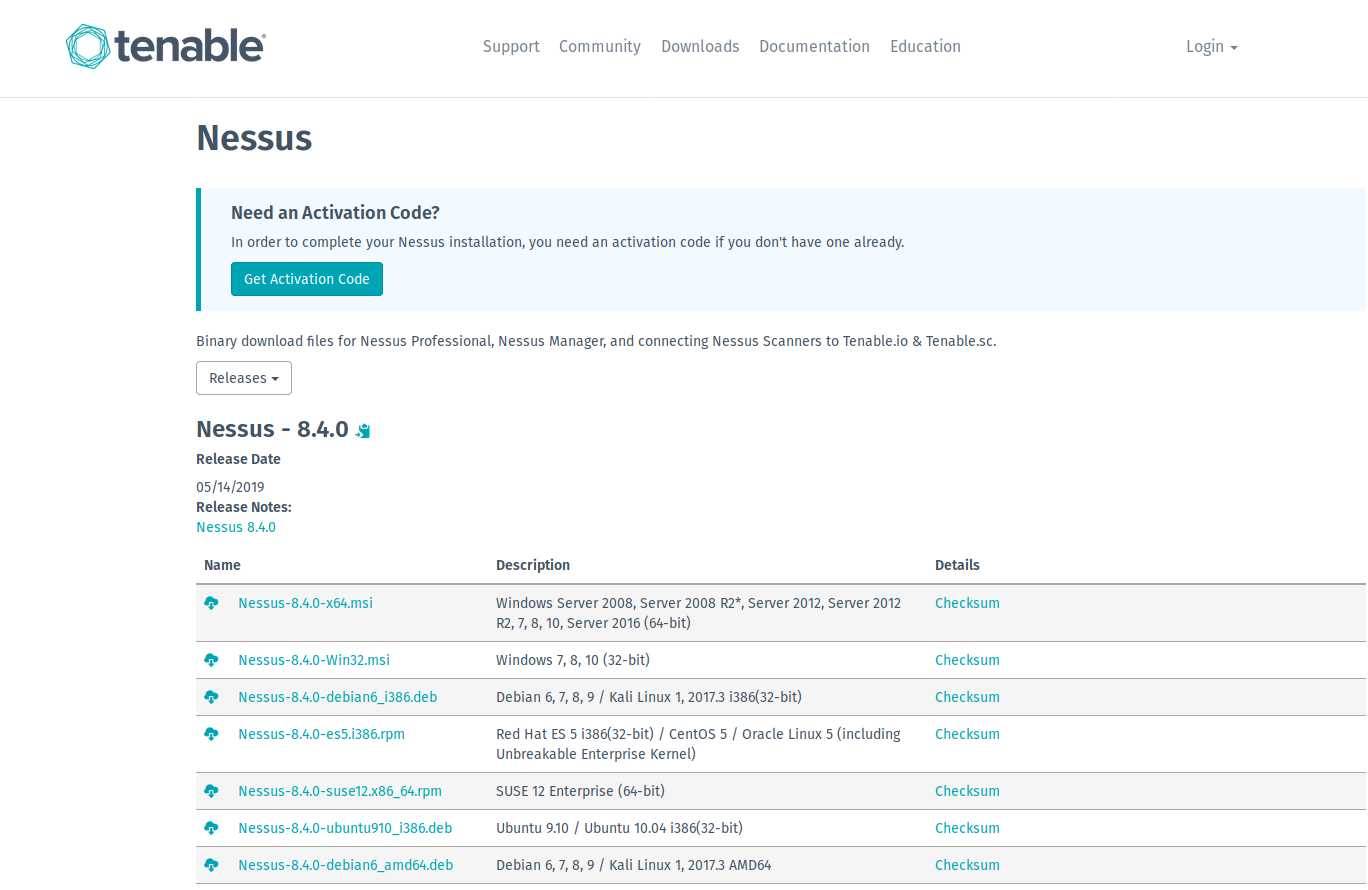Viewport: 1368px width, 890px height.
Task: Click the Description column header
Action: click(533, 565)
